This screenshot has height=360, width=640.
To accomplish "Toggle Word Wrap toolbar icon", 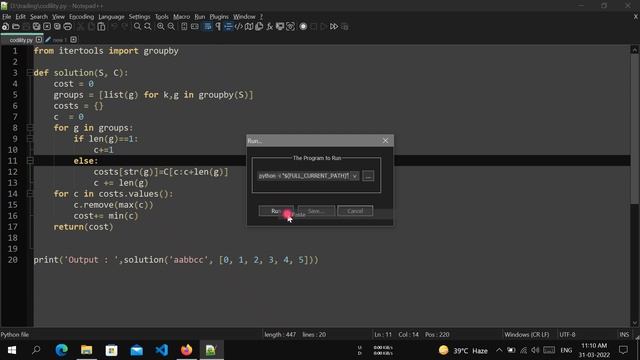I will [207, 27].
